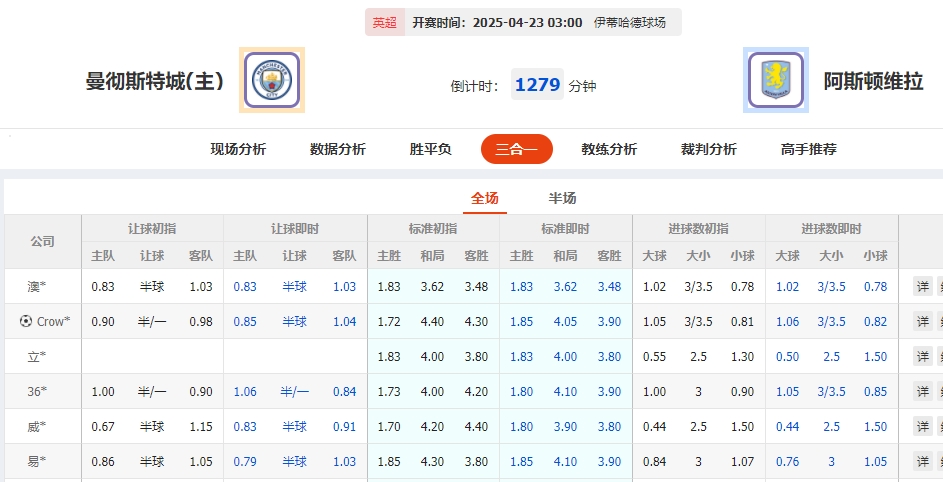Open the 现场分析 tab

(238, 149)
